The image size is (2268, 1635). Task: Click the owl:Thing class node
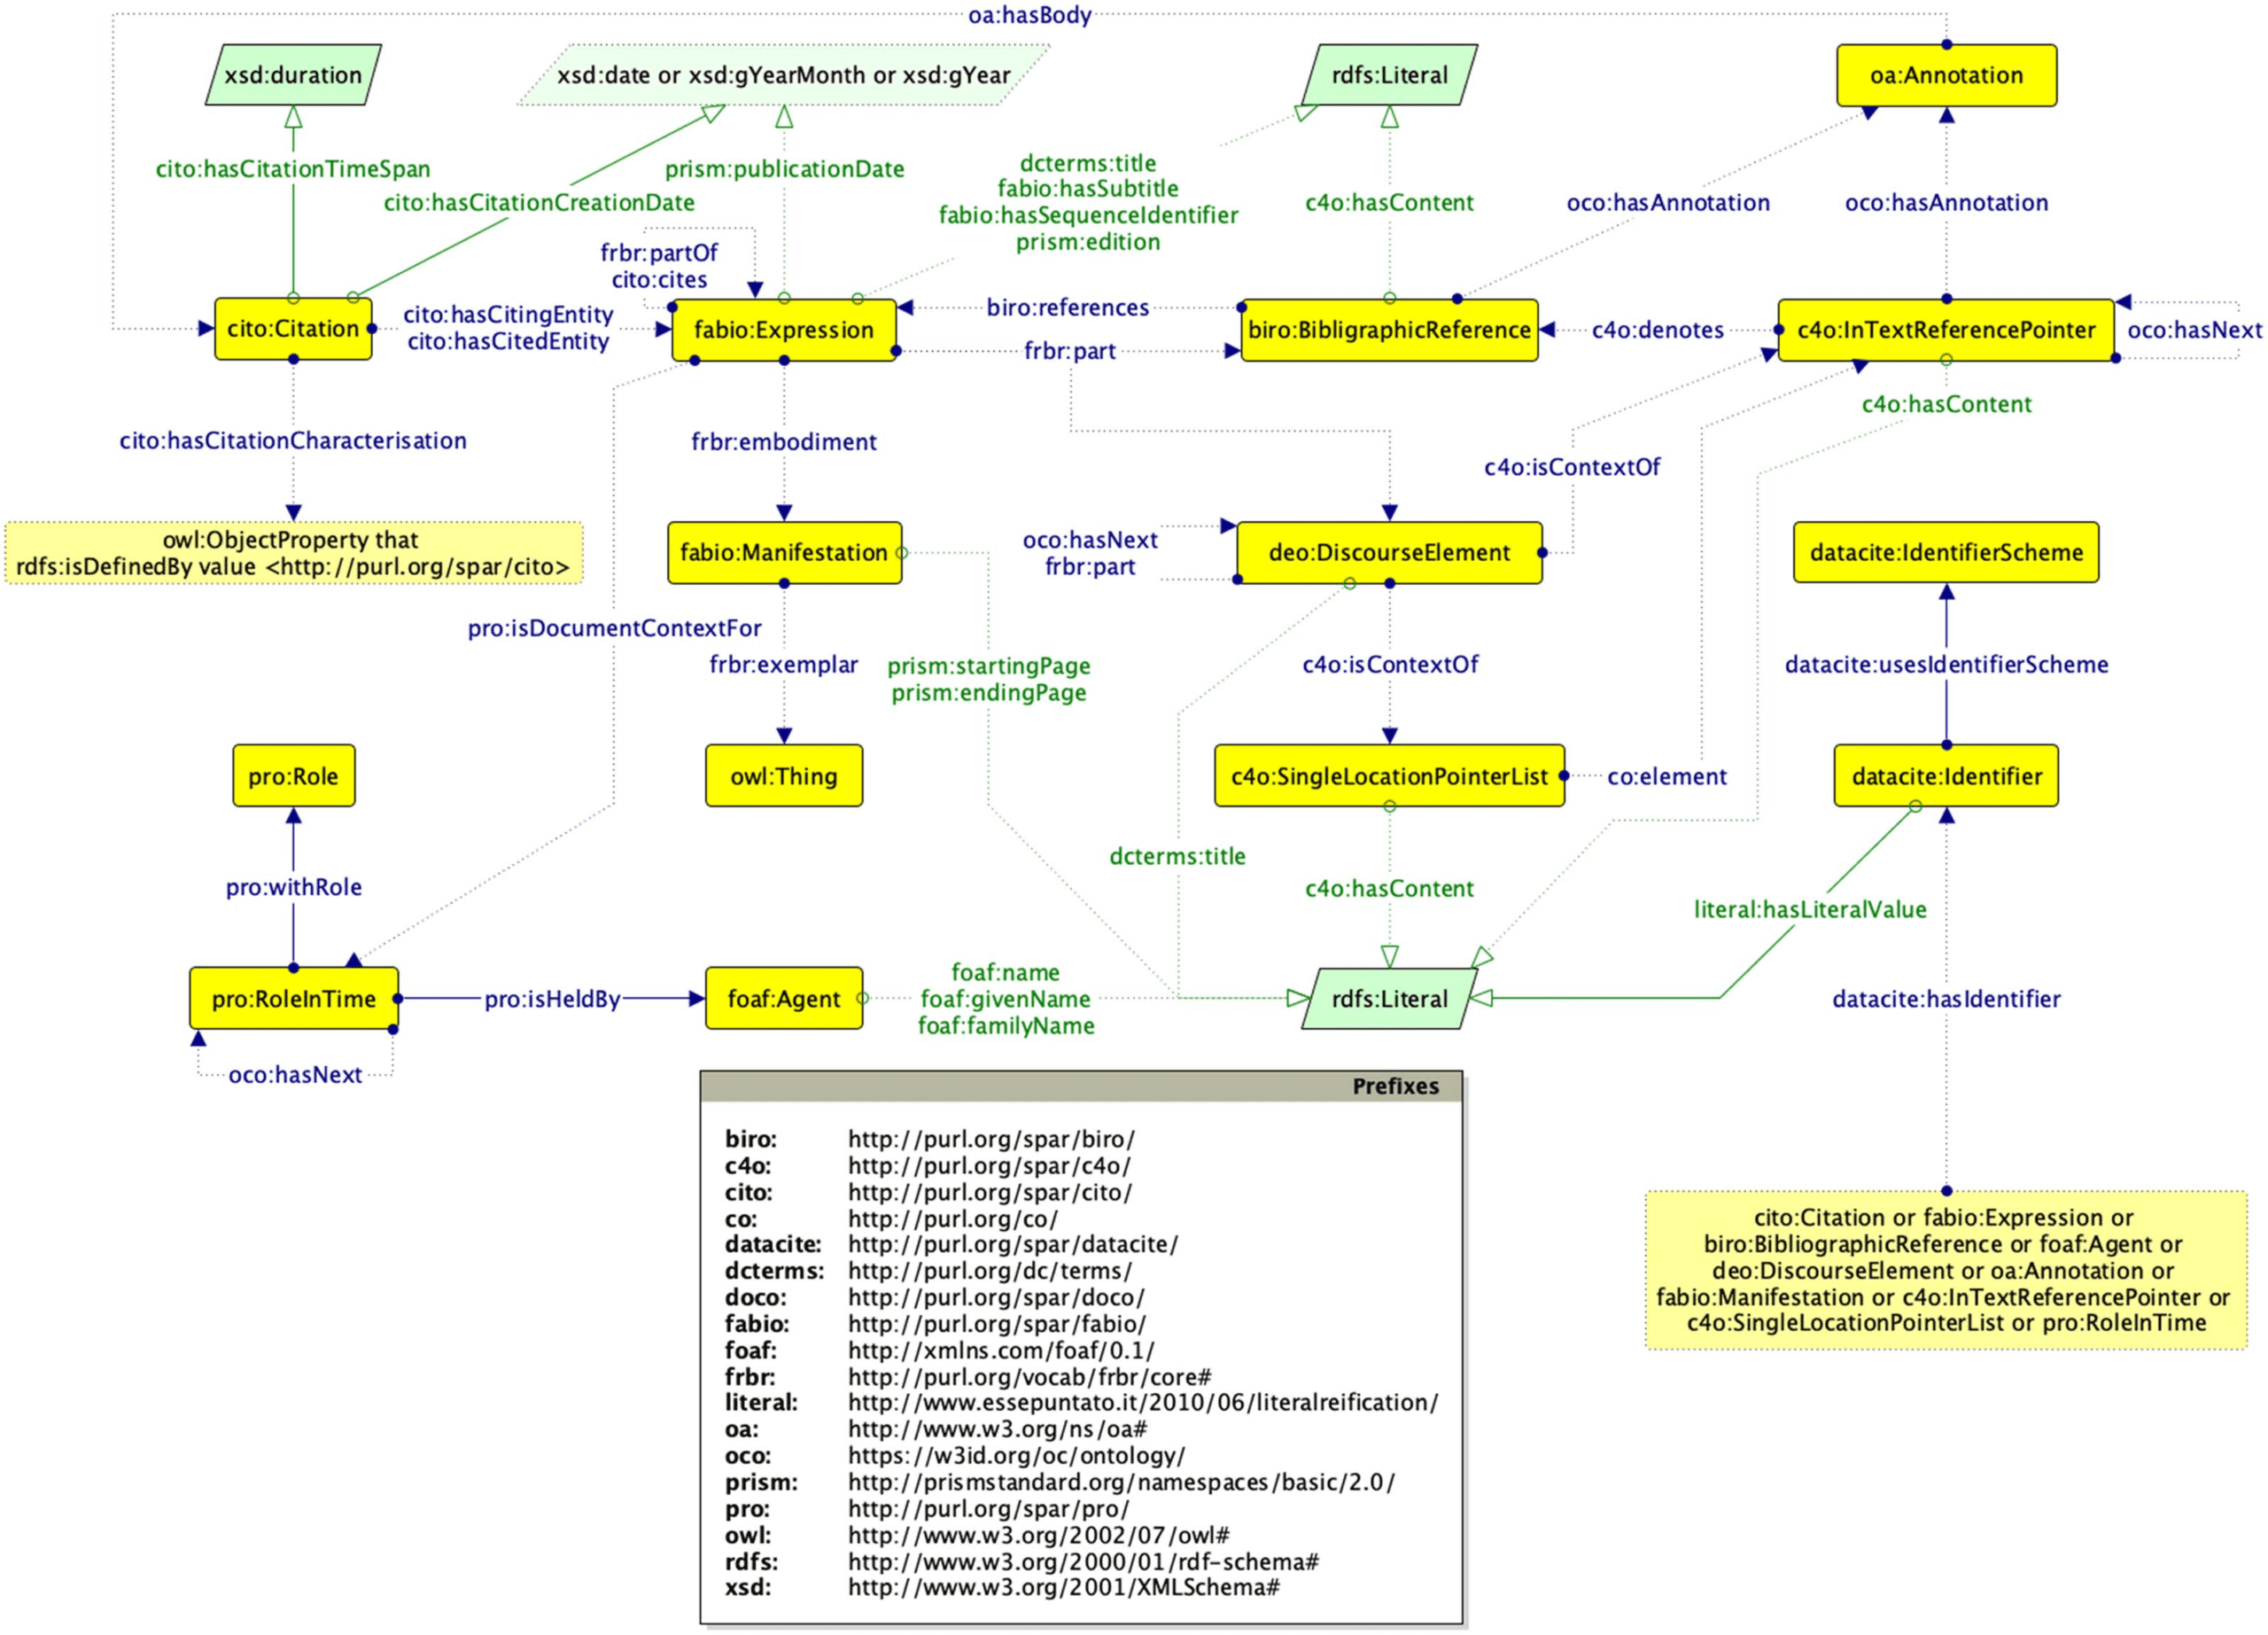[x=784, y=776]
